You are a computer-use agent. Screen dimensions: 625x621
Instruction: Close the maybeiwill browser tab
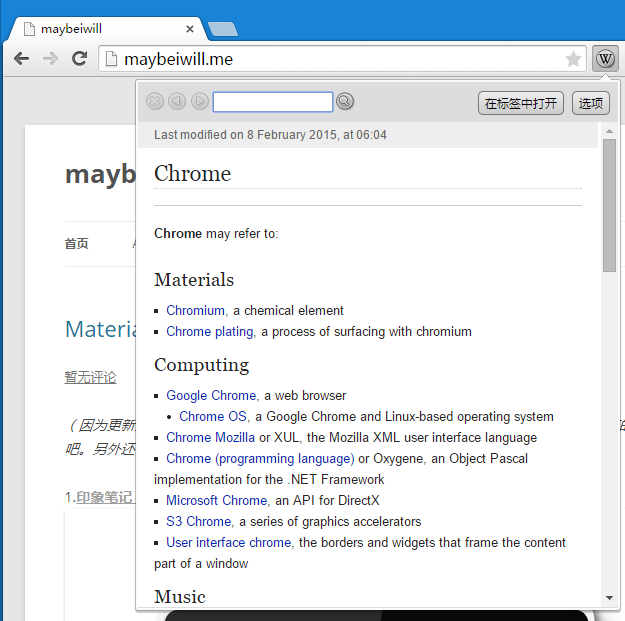tap(190, 29)
